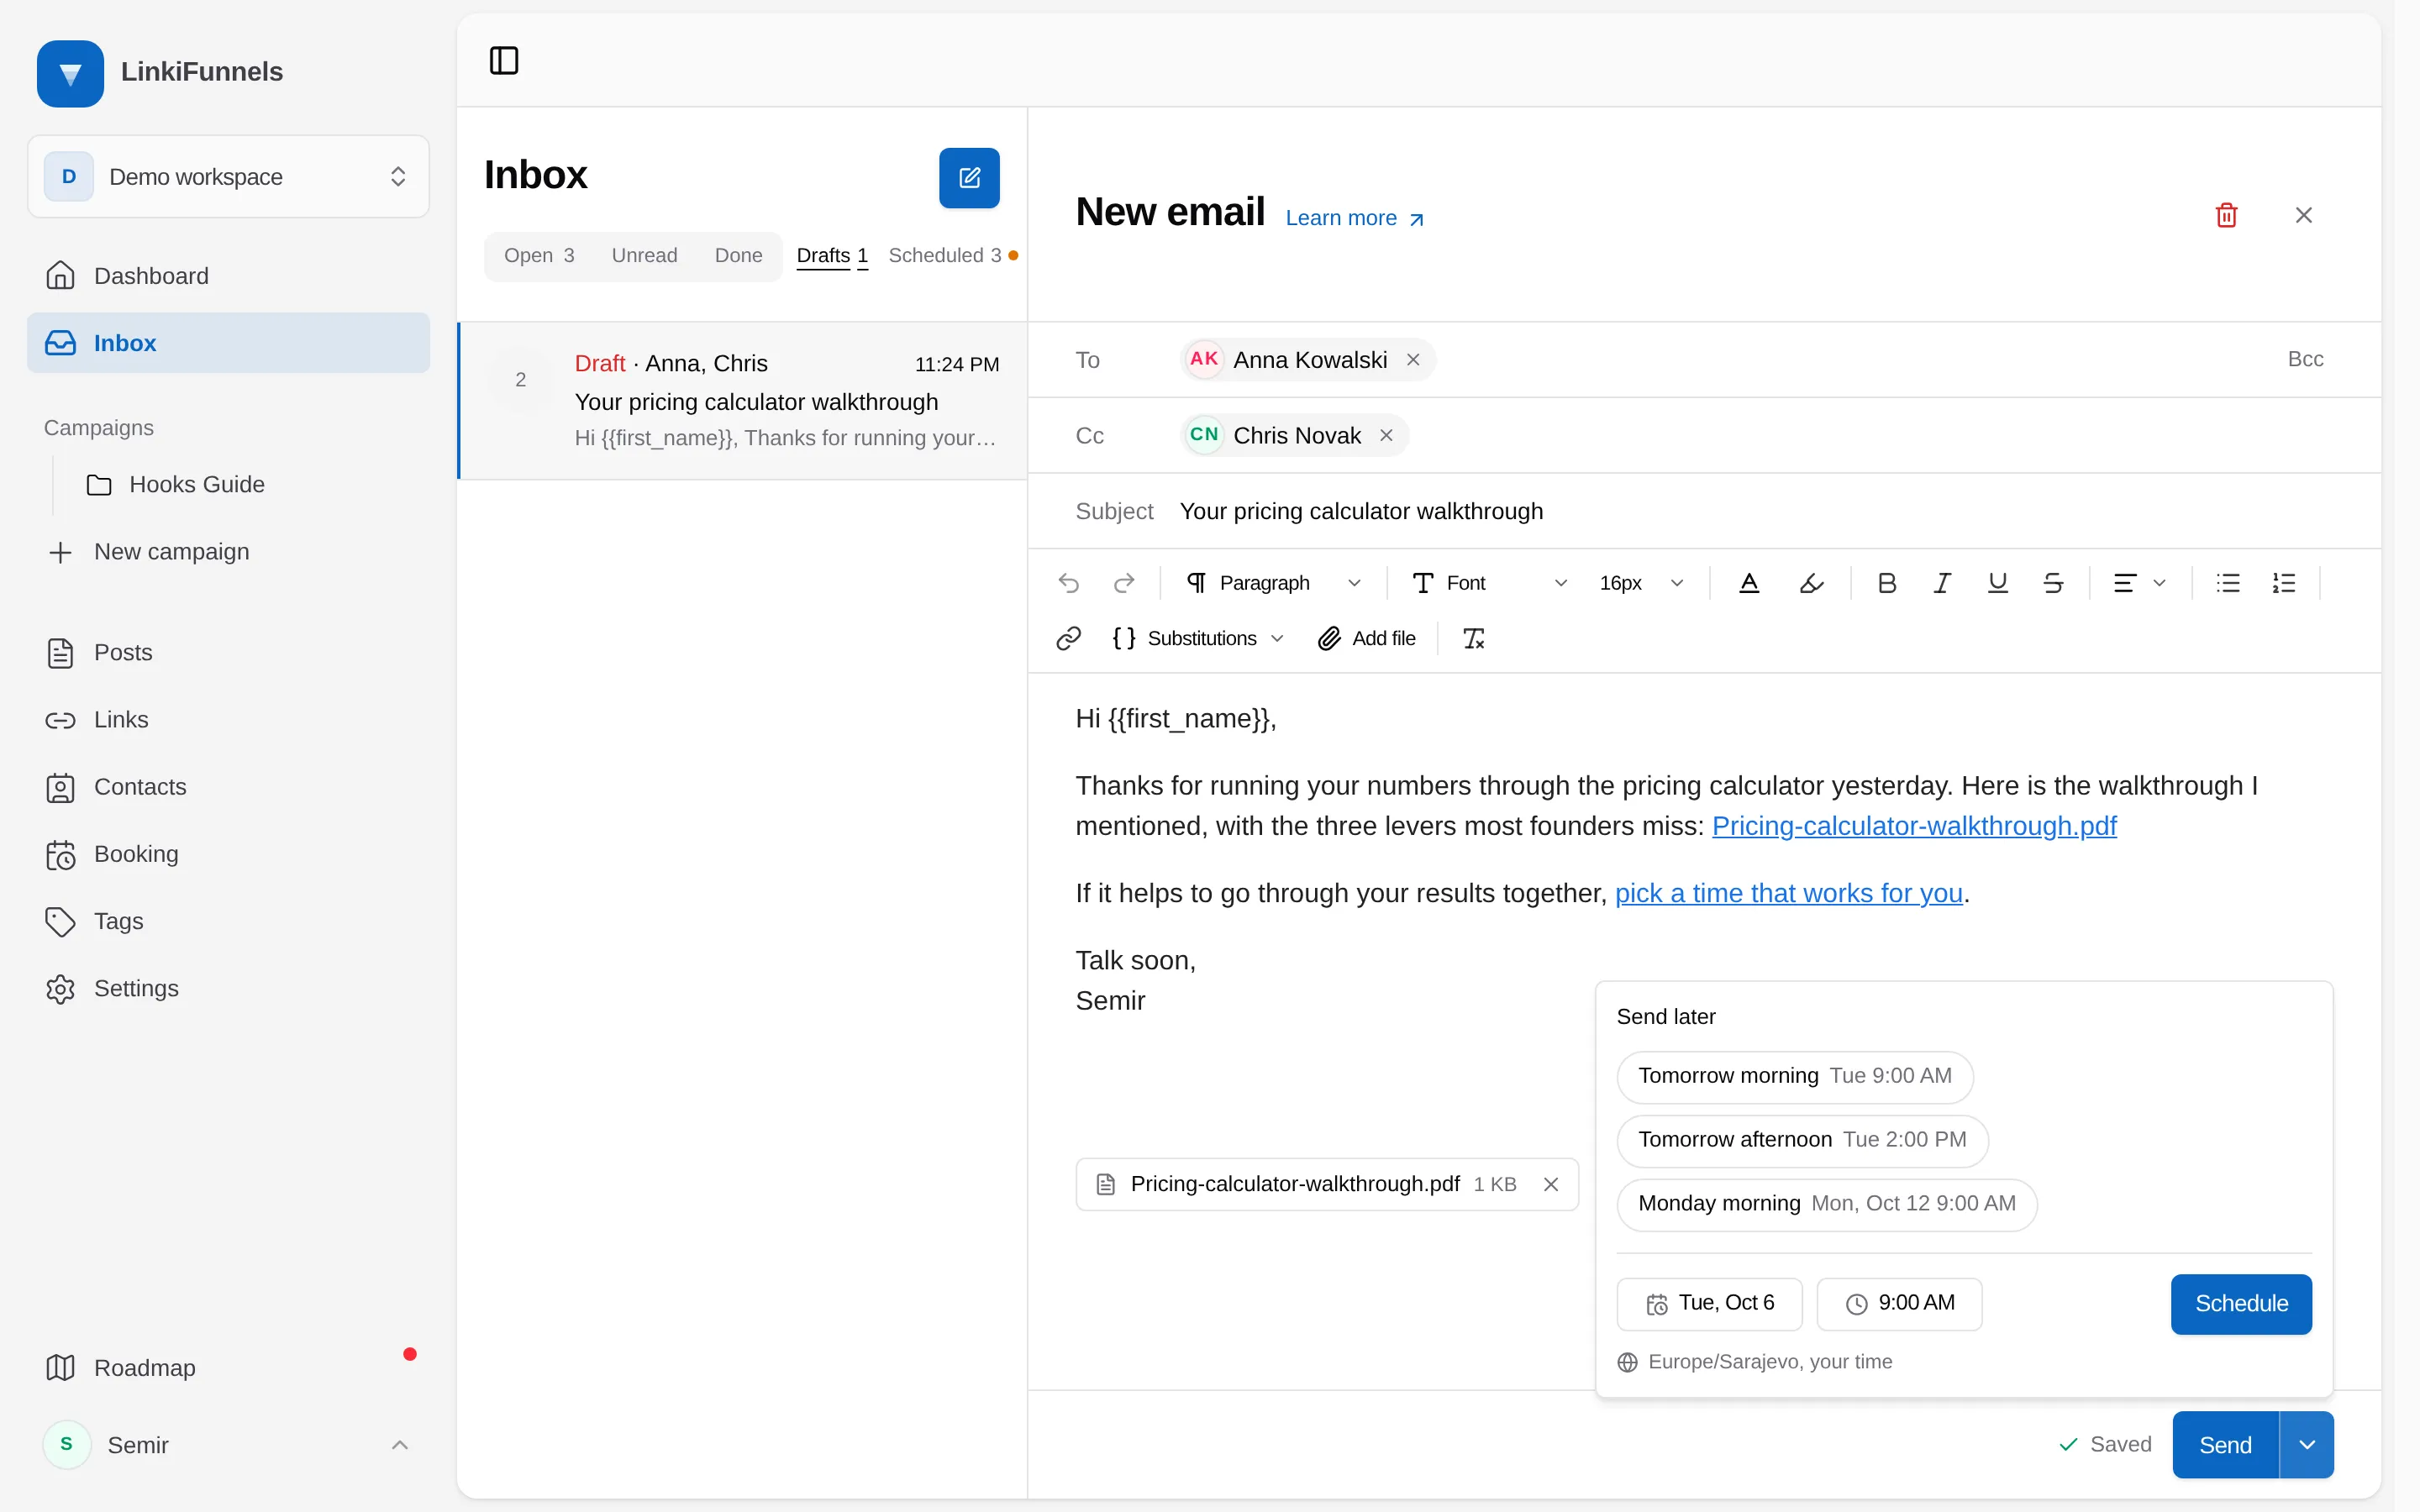The image size is (2420, 1512).
Task: Toggle underline formatting
Action: click(x=1998, y=583)
